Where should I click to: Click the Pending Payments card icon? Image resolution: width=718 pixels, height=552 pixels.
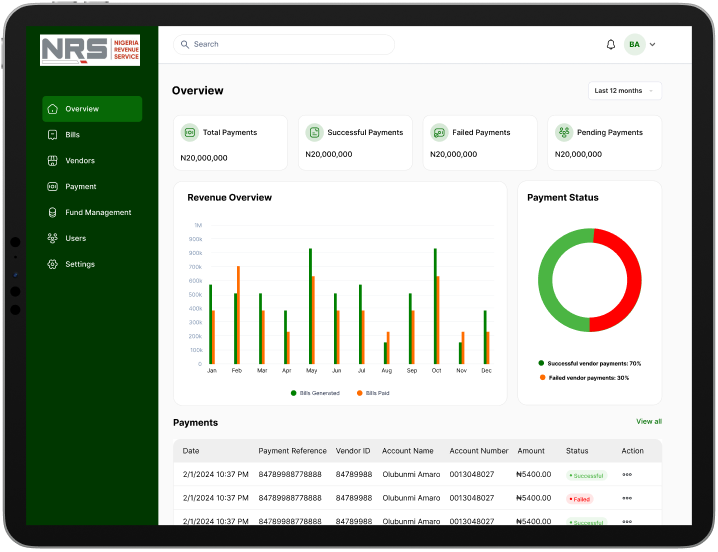pyautogui.click(x=564, y=133)
